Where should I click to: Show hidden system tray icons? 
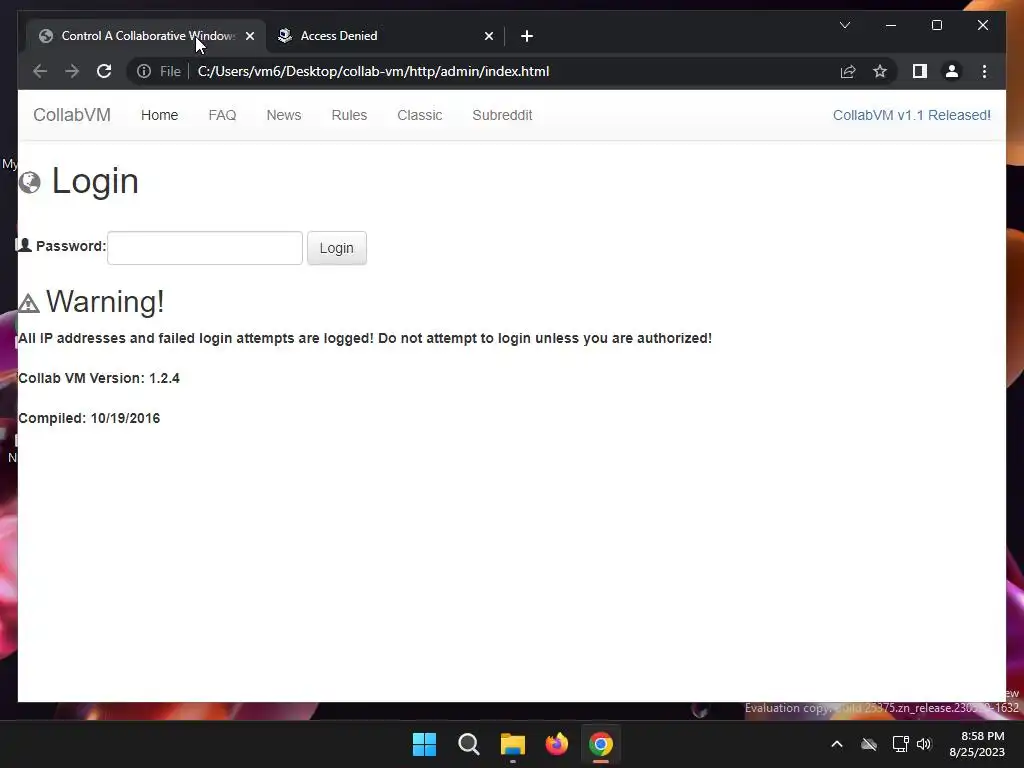coord(837,744)
